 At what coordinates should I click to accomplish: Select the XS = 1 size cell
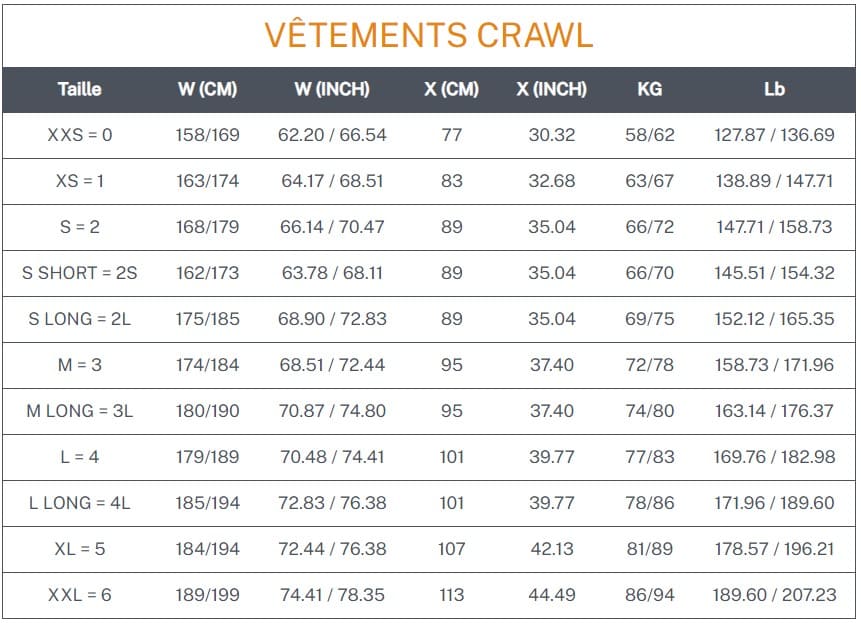click(x=80, y=181)
